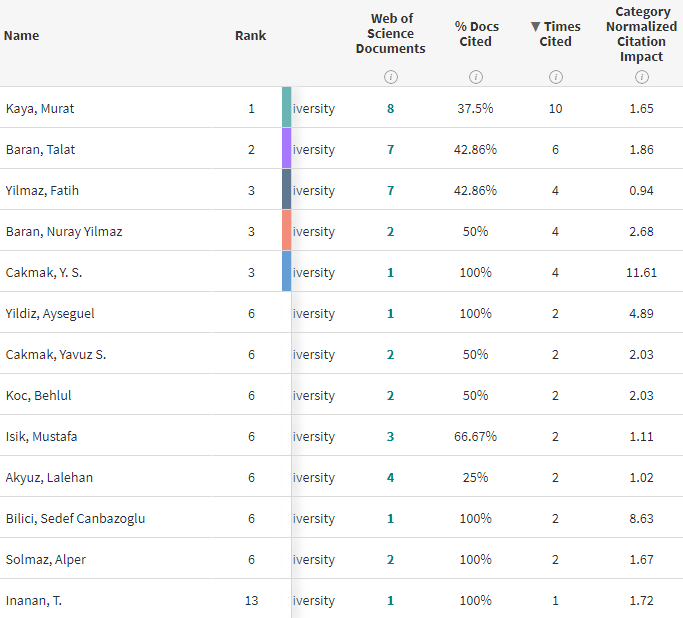683x618 pixels.
Task: Click the Web of Science Documents header
Action: (391, 34)
